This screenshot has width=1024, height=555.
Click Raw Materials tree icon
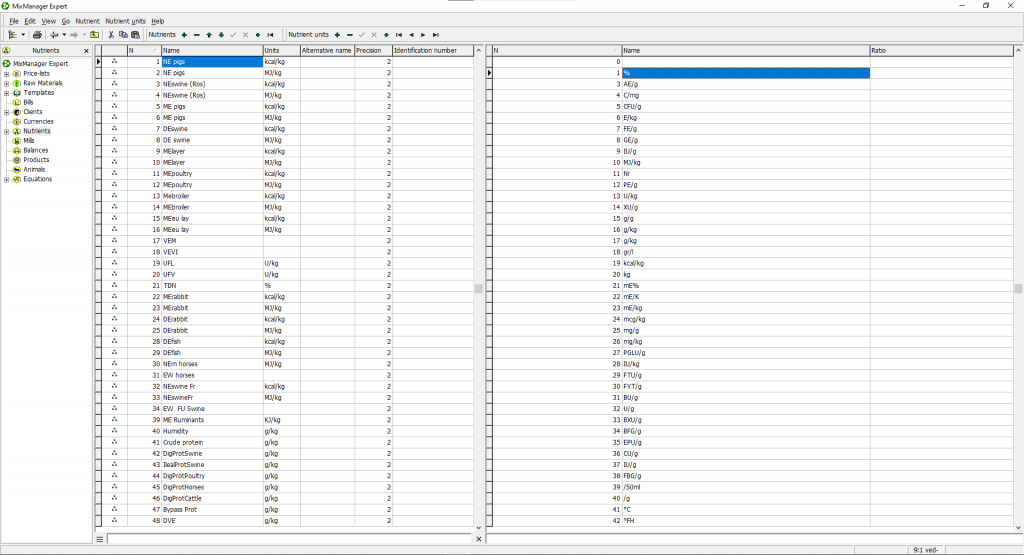17,83
